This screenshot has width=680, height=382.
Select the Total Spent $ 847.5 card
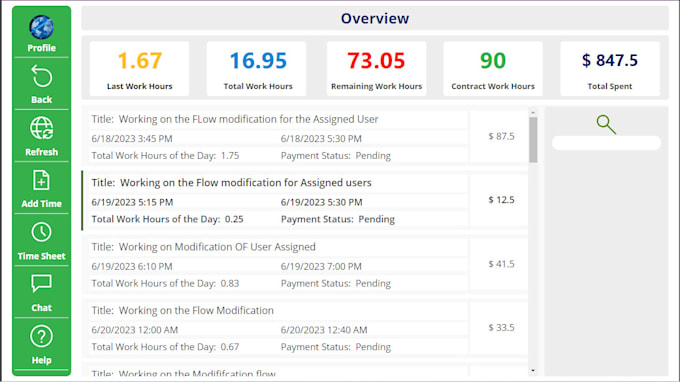point(610,69)
